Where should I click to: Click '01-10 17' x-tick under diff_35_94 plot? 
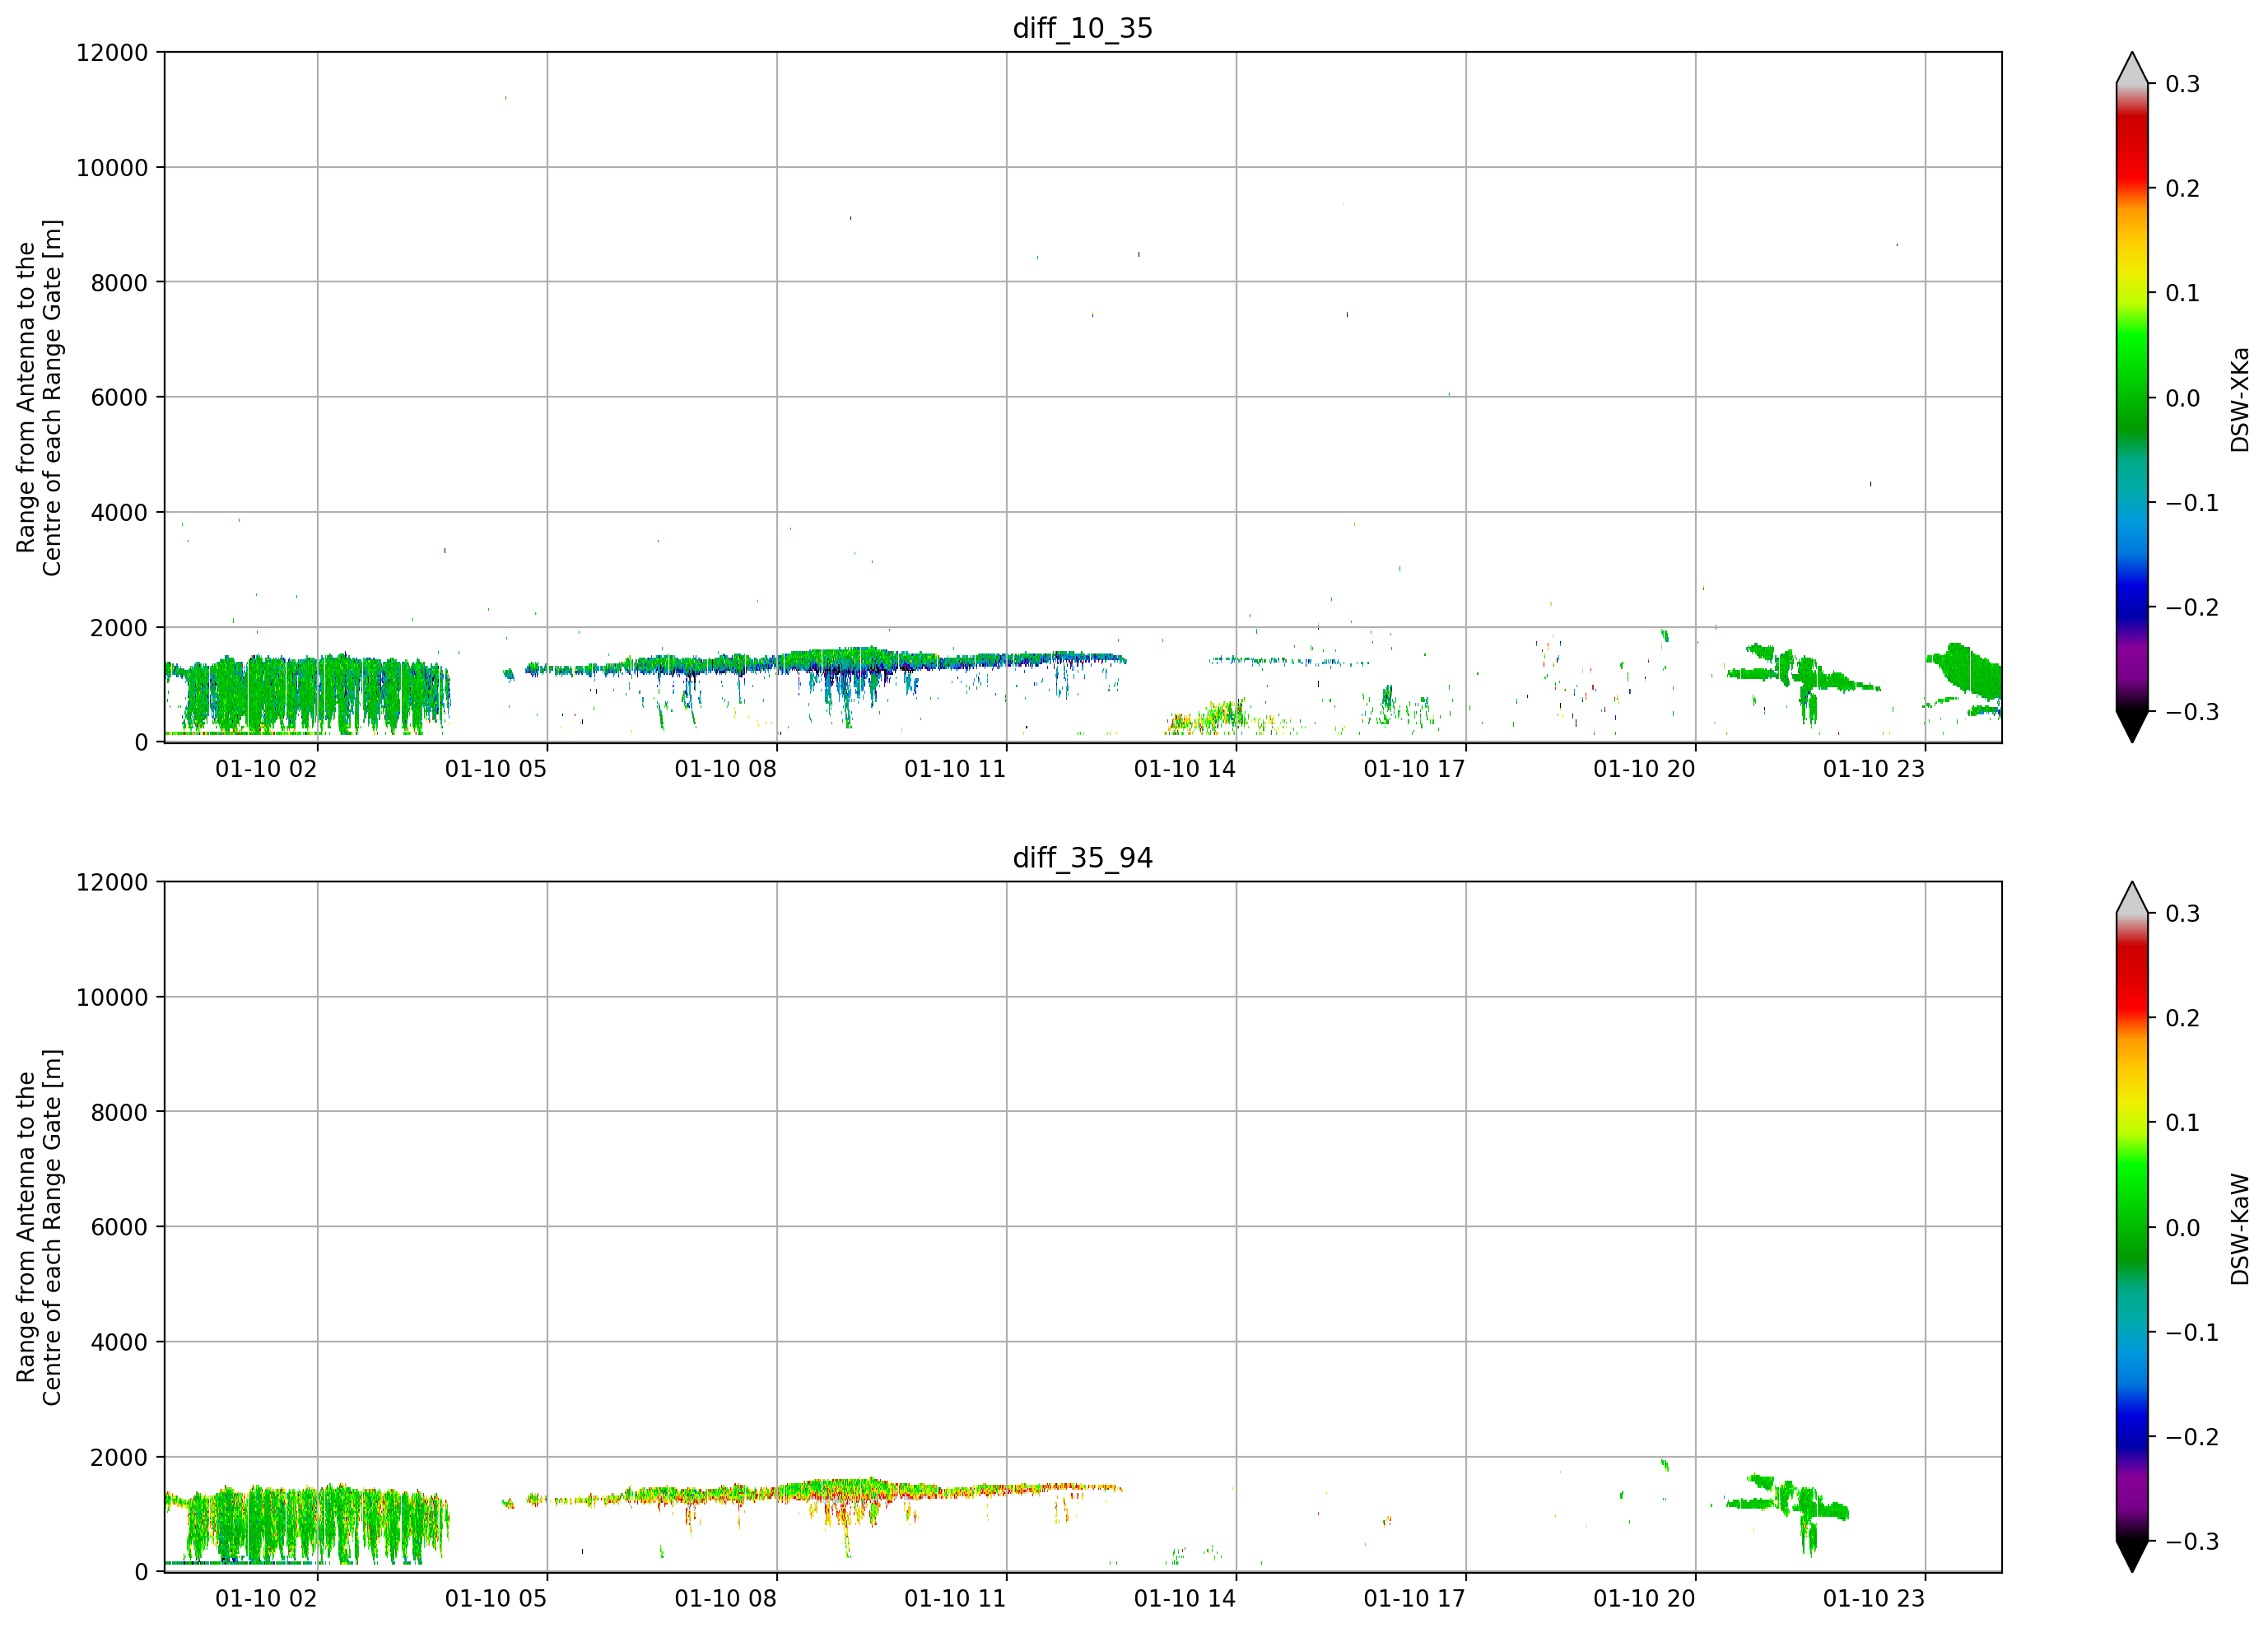pos(1414,1599)
